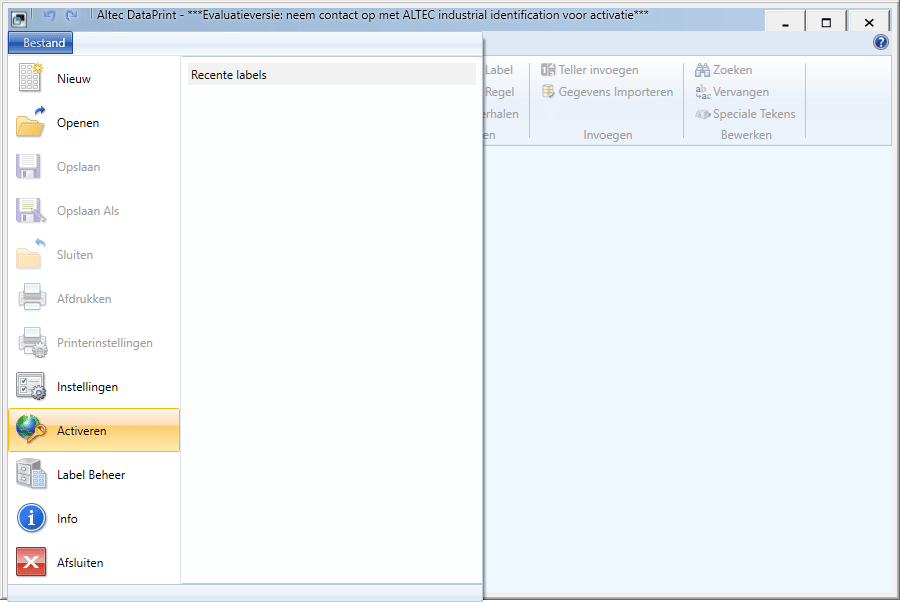The width and height of the screenshot is (900, 602).
Task: Click the Teller invoegen label
Action: 598,70
